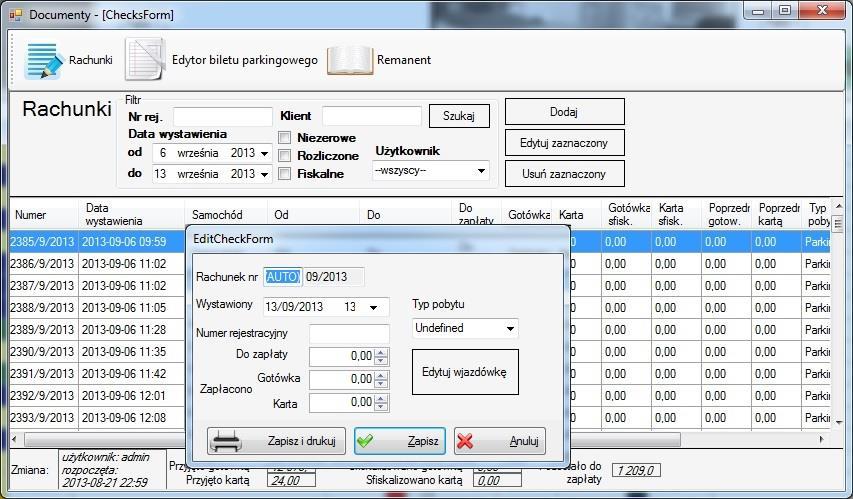
Task: Decrease Do zapłaty value with down arrow
Action: [381, 361]
